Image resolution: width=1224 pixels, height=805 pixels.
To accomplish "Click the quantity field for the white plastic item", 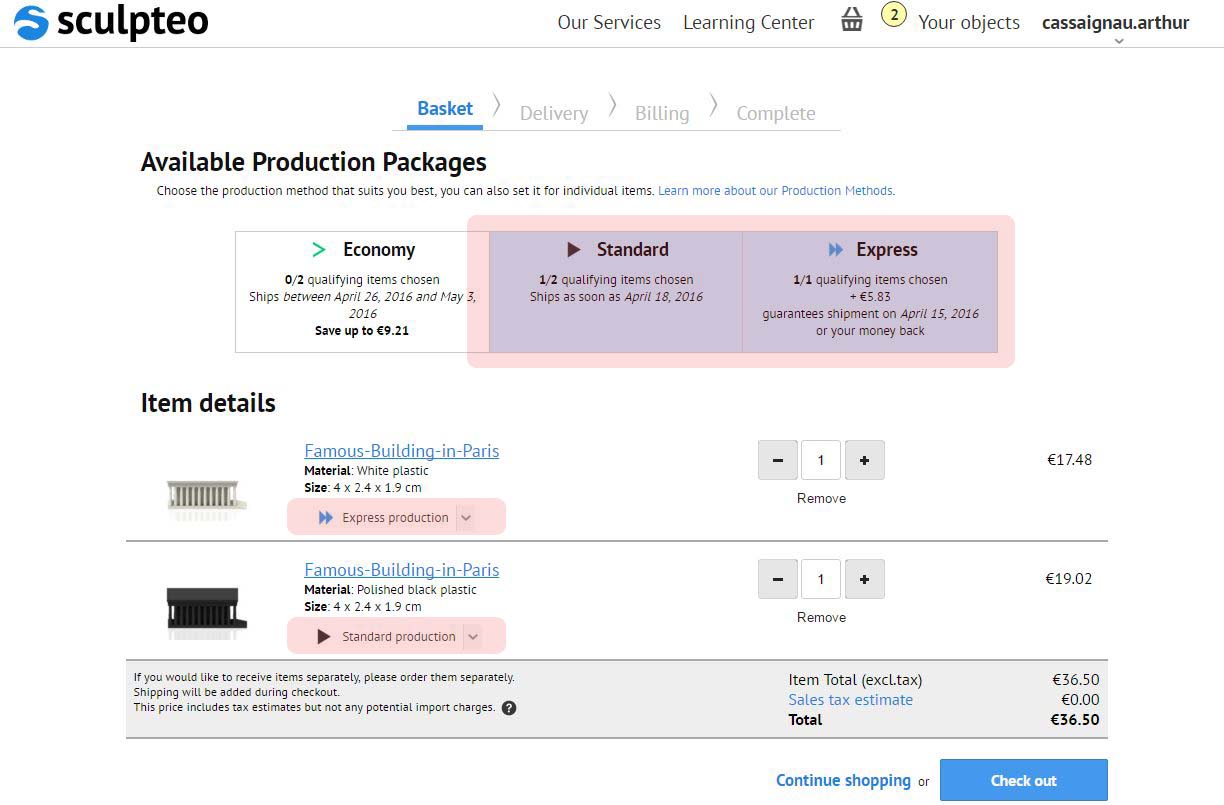I will 821,461.
